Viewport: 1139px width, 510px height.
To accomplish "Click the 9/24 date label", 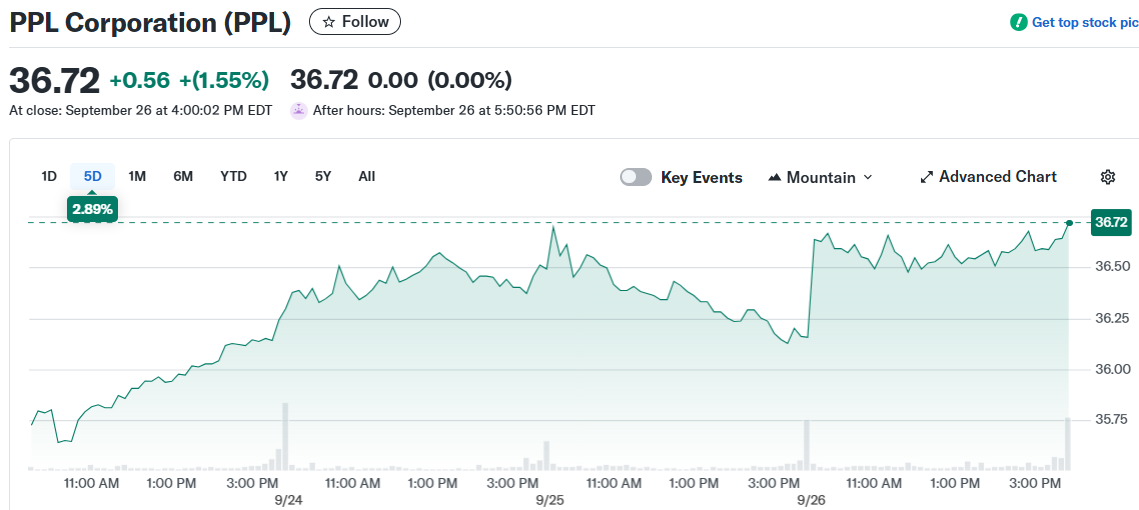I will (289, 501).
